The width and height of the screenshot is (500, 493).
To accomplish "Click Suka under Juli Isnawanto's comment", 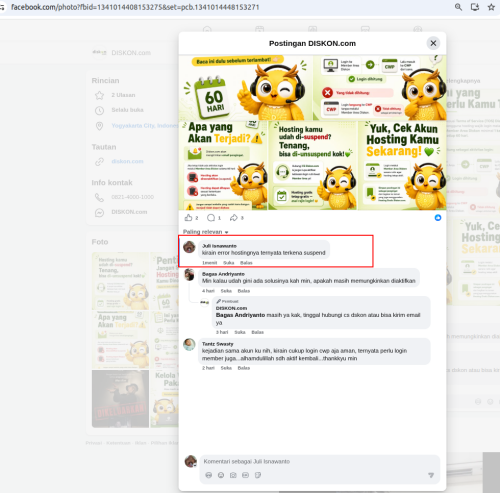I will (x=228, y=263).
